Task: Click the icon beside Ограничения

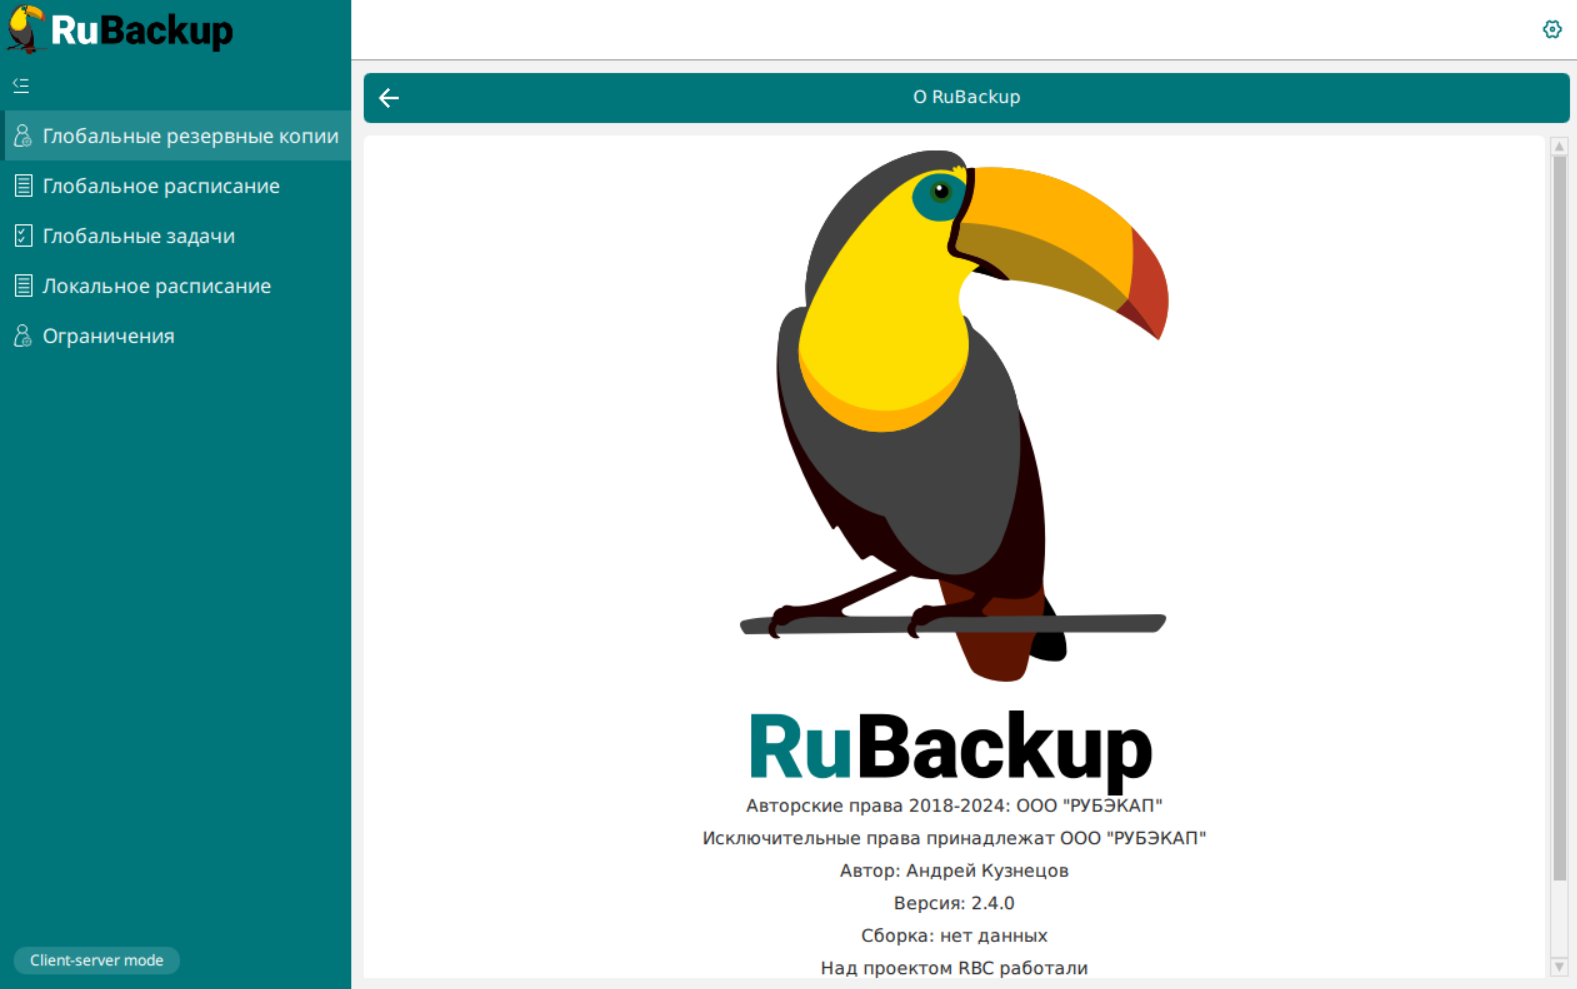Action: (x=23, y=336)
